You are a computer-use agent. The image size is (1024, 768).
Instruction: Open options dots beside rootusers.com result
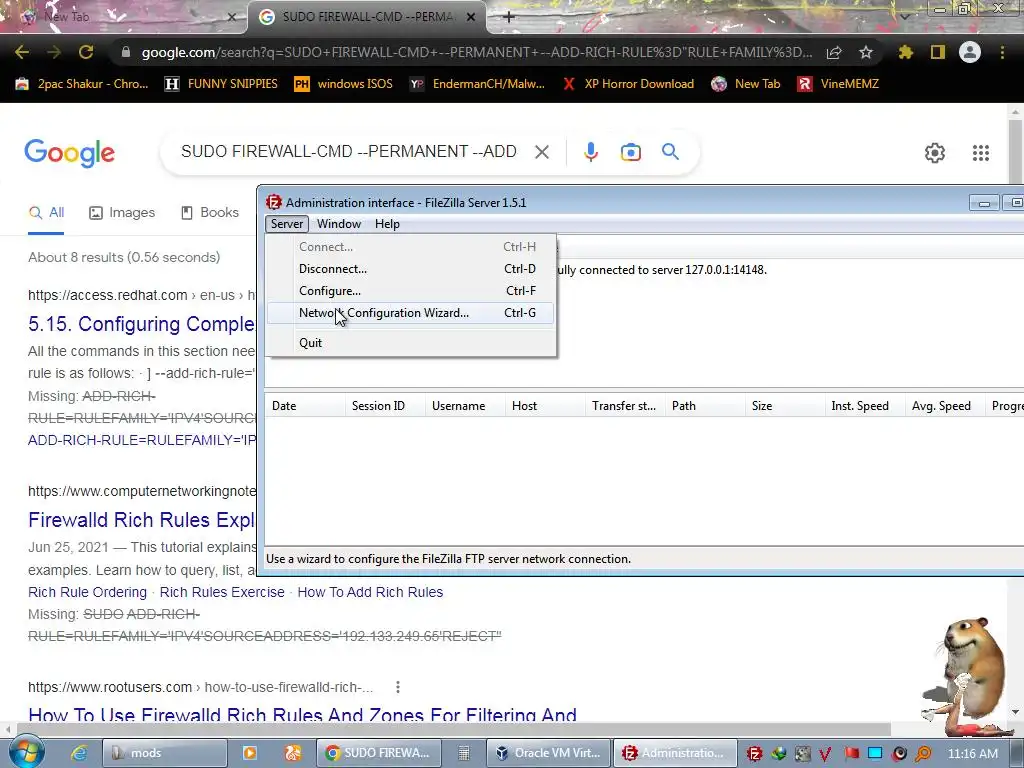(398, 687)
